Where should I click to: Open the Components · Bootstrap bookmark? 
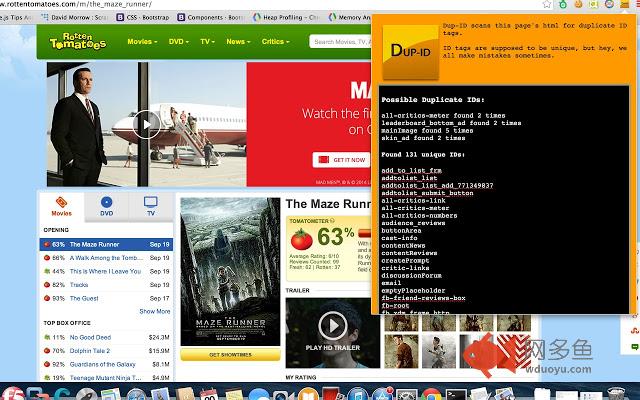click(211, 17)
